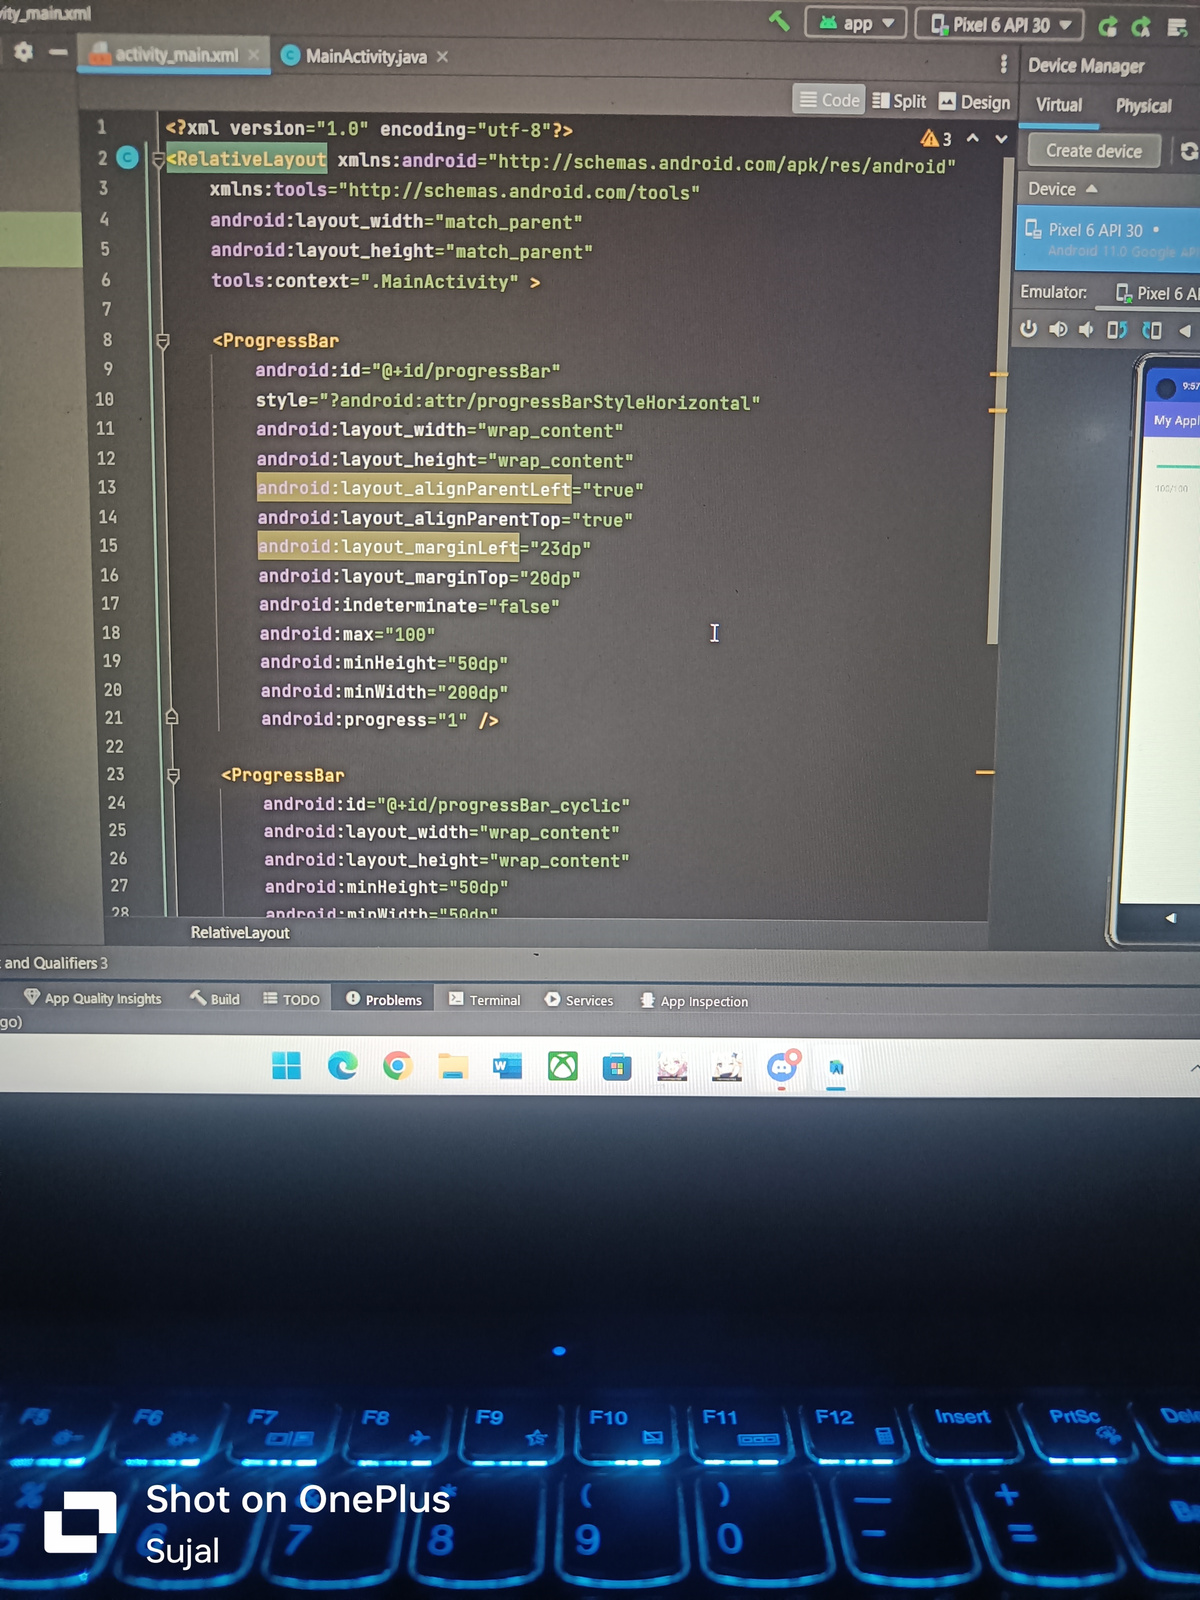Click the green hammer Make Project icon
Screen dimensions: 1200x1600
pos(779,21)
